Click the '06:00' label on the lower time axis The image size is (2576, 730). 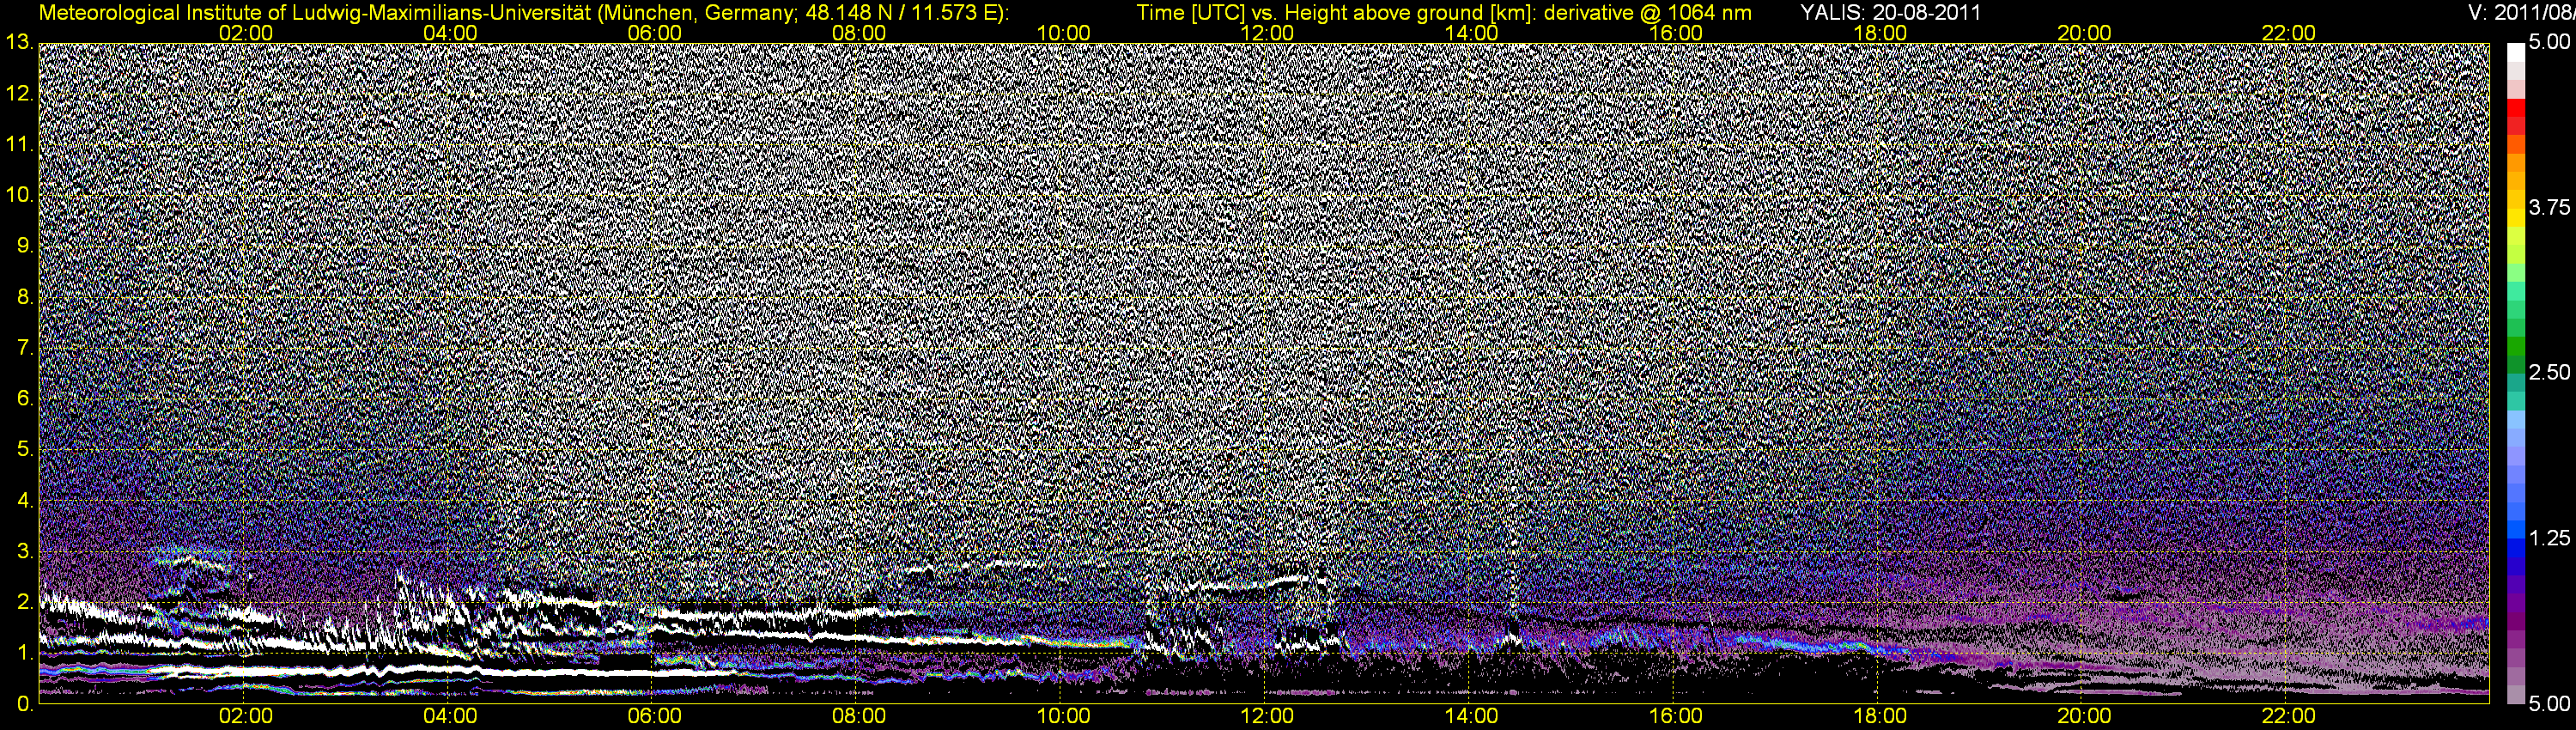coord(655,716)
